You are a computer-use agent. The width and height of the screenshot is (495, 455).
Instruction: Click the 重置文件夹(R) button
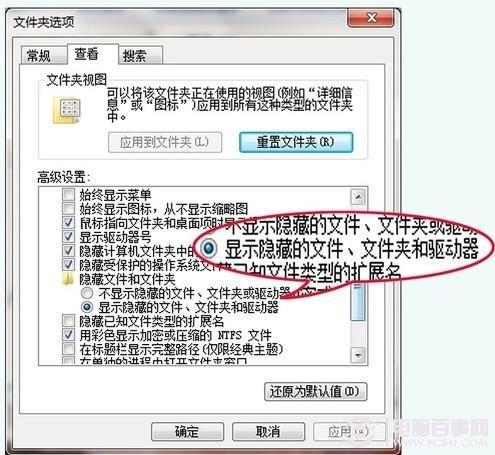point(296,142)
